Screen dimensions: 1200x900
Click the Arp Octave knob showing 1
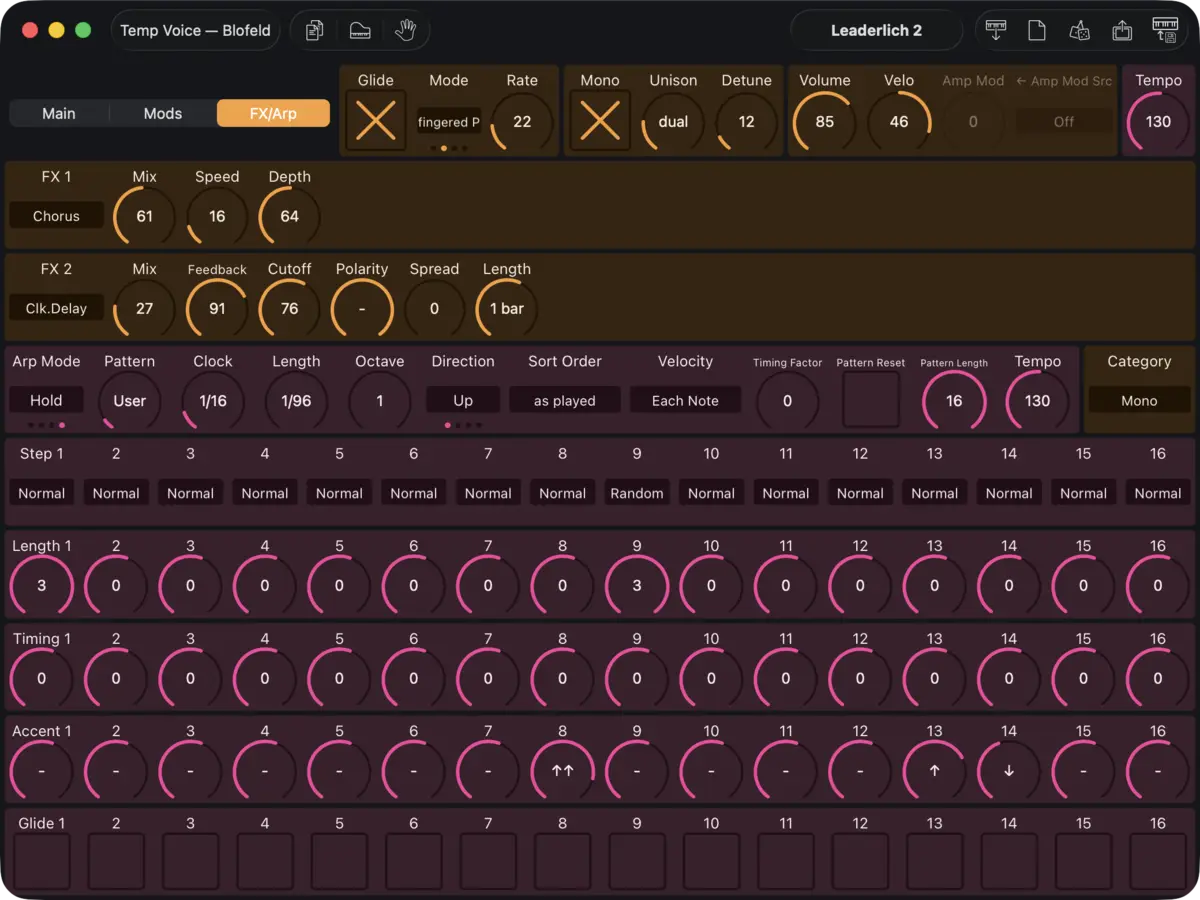tap(380, 401)
